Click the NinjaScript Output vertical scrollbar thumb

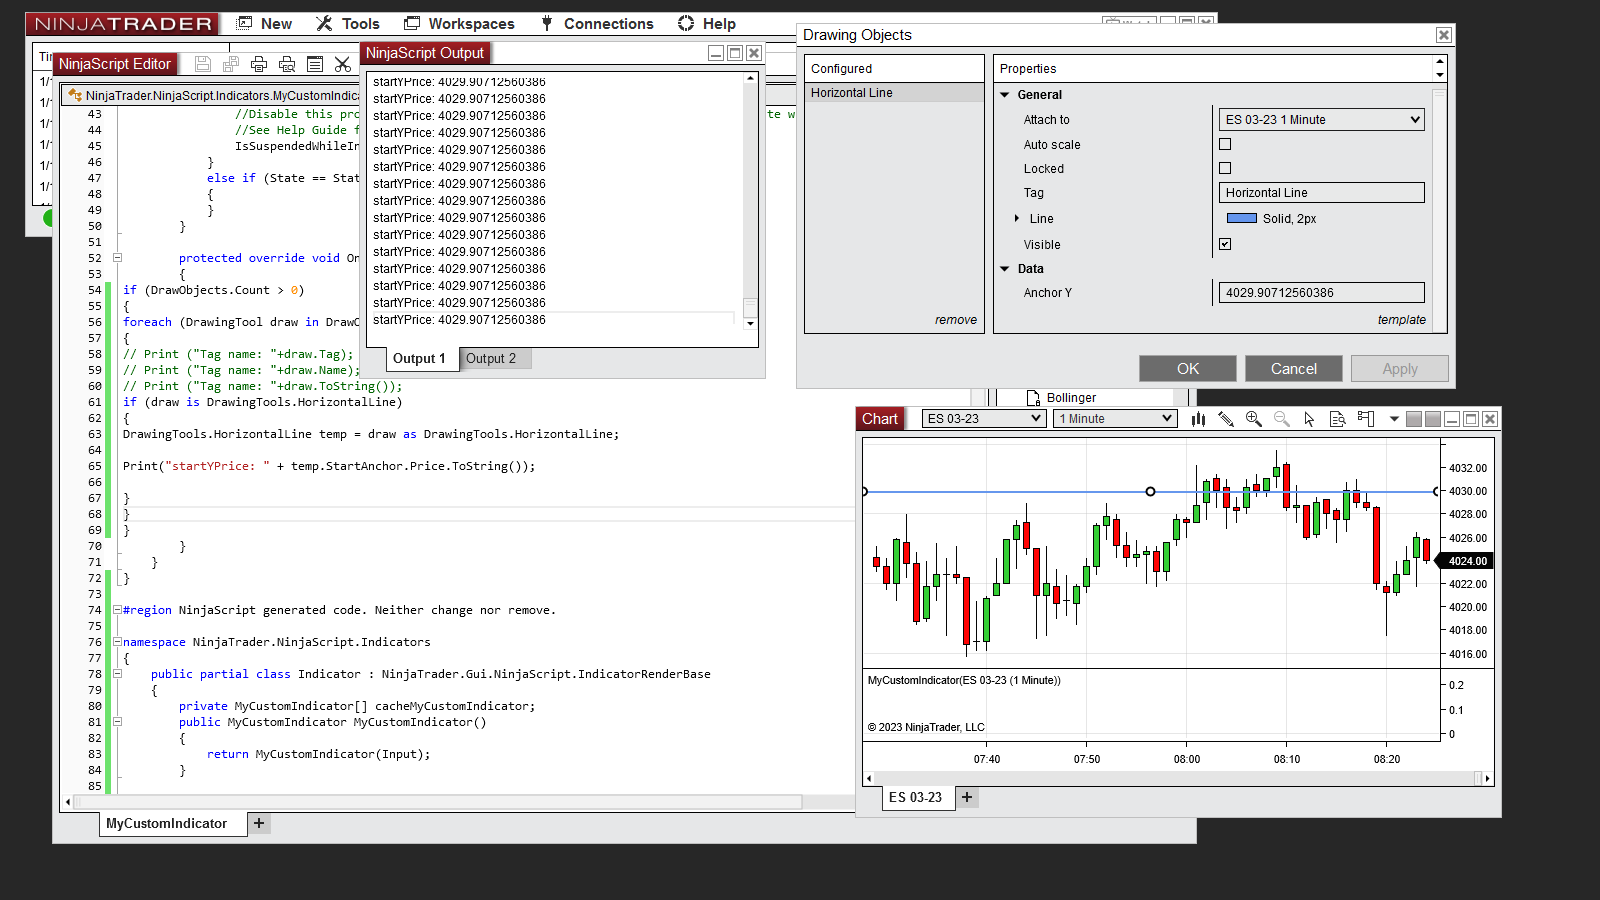(x=750, y=307)
